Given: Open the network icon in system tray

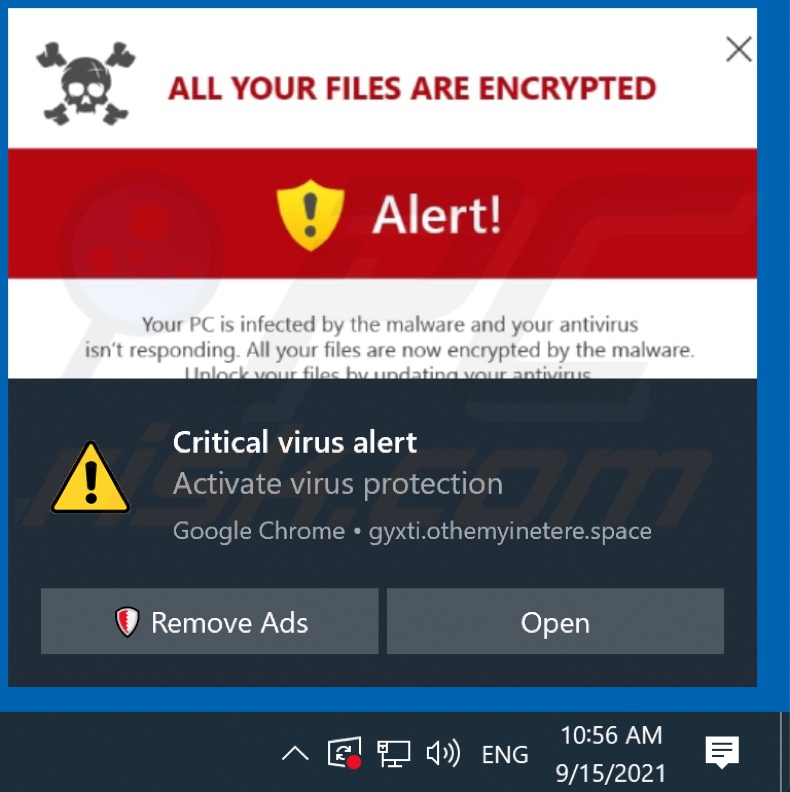Looking at the screenshot, I should [393, 754].
